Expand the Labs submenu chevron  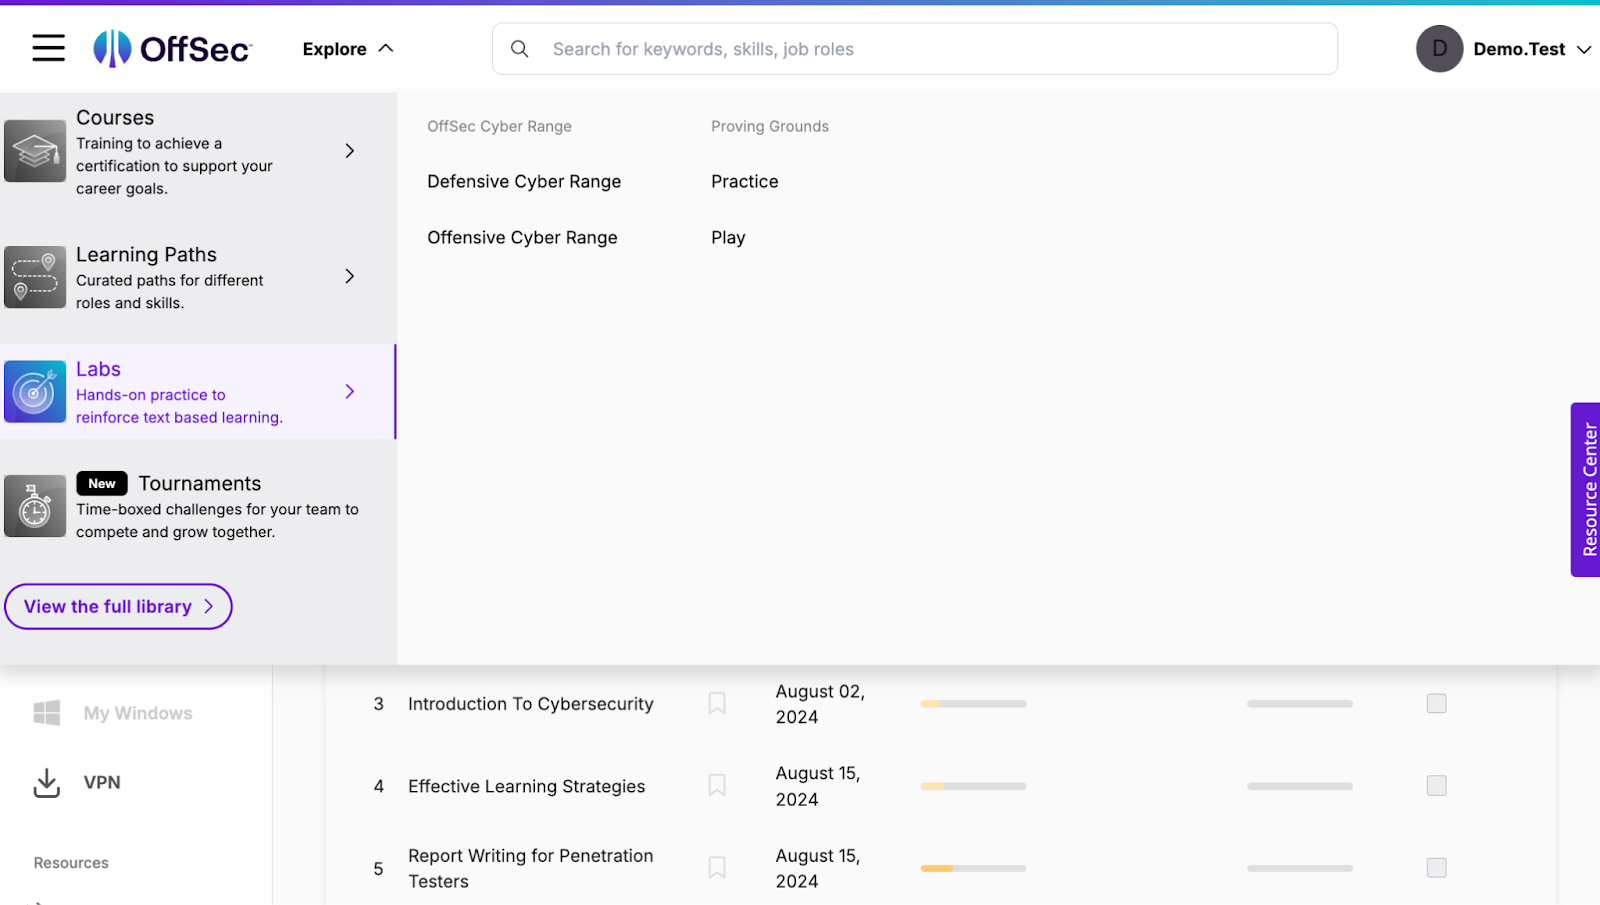coord(350,392)
